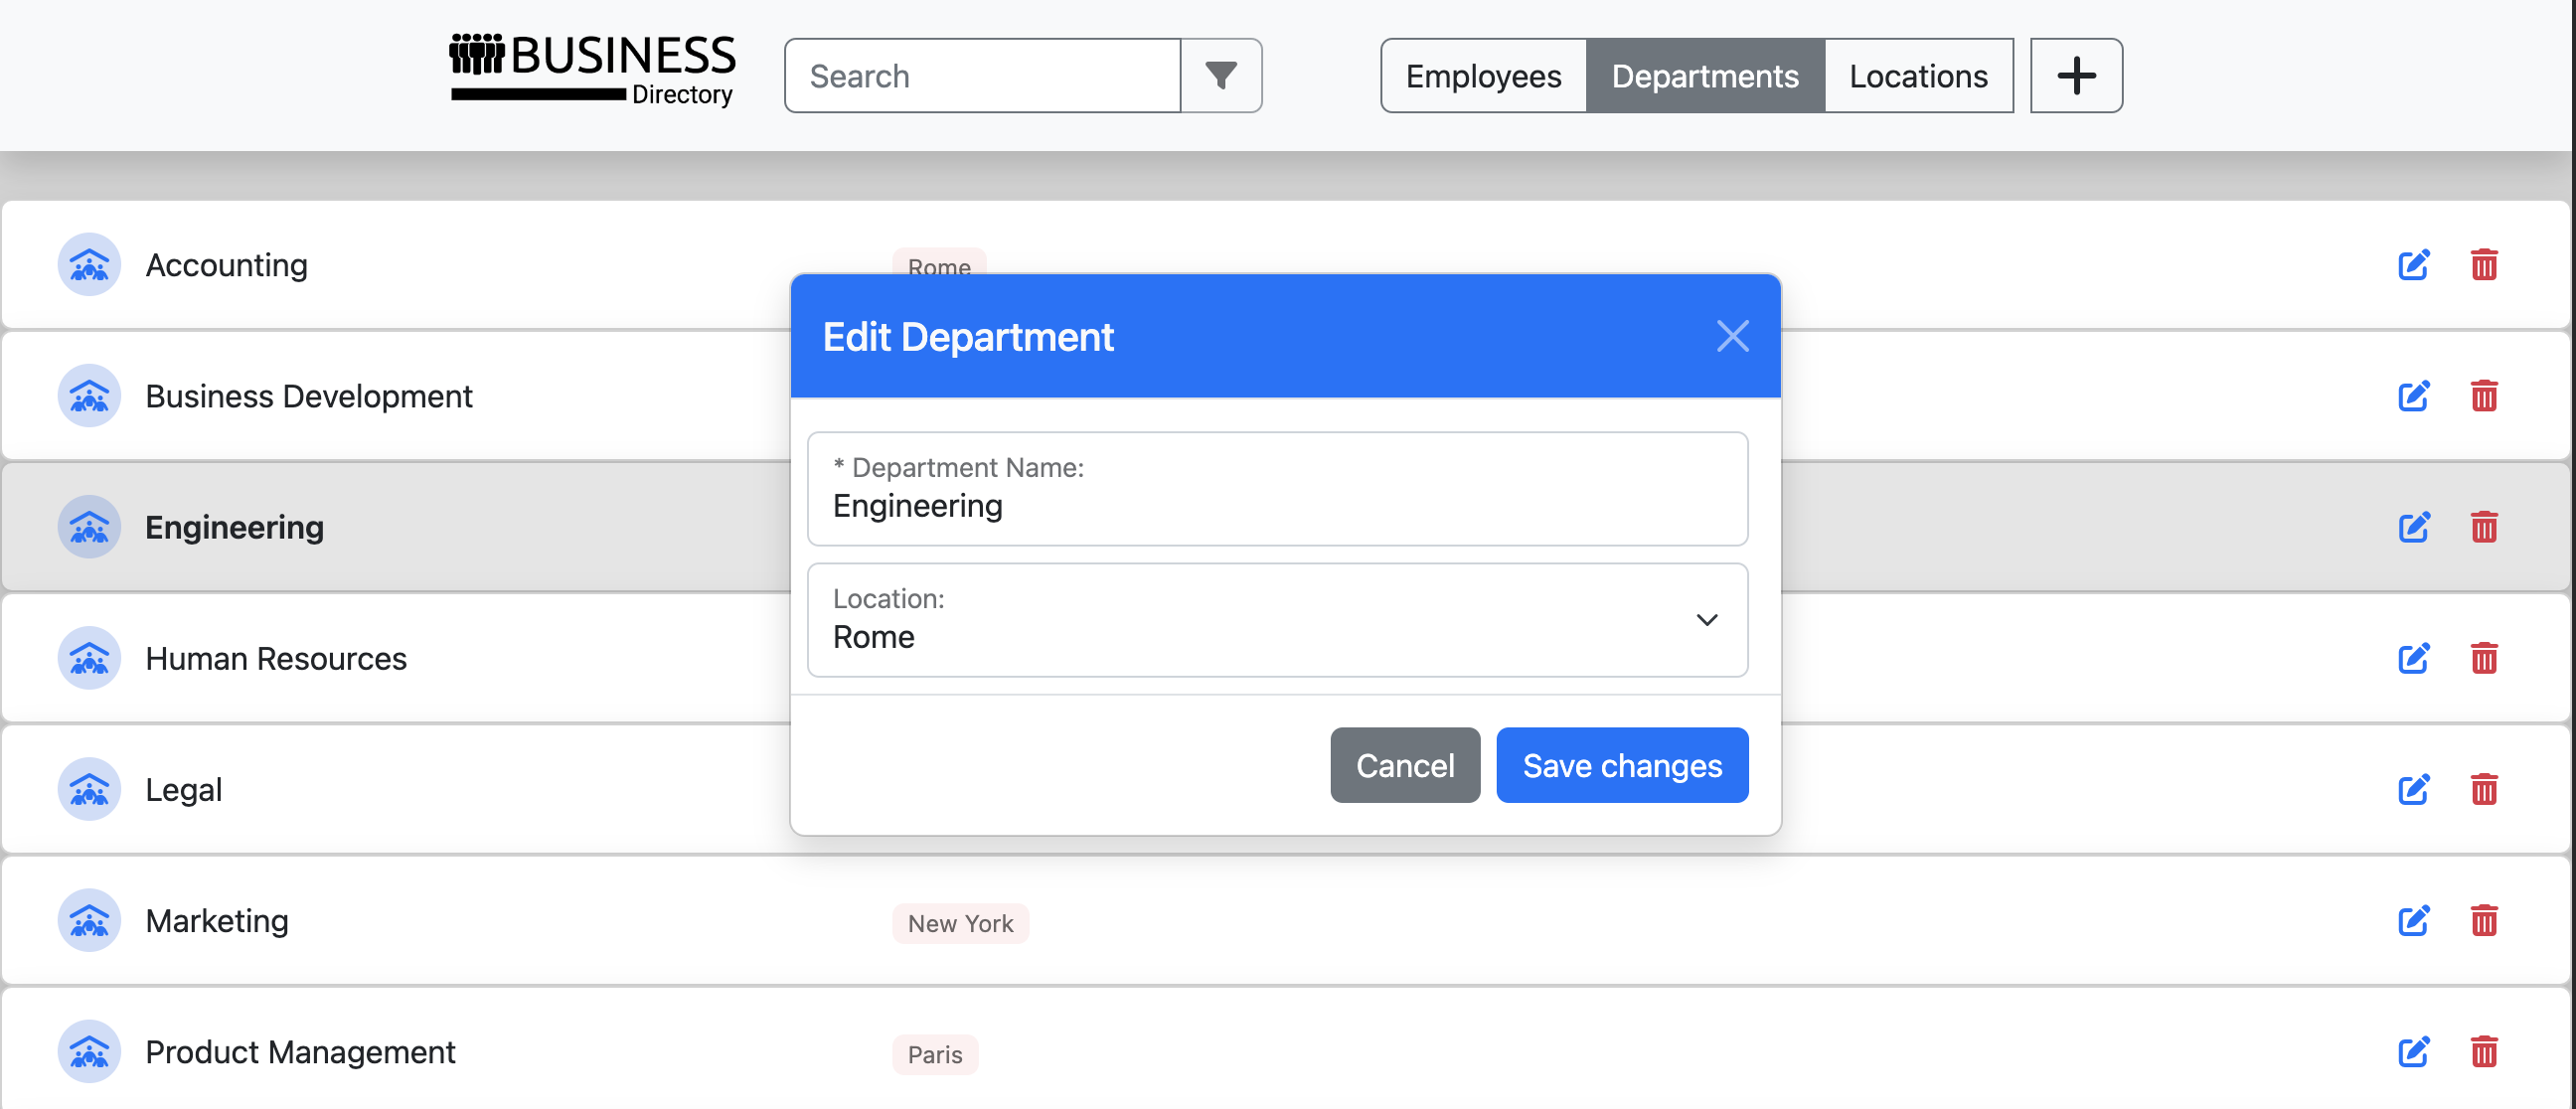Click the Business Directory logo

tap(591, 70)
